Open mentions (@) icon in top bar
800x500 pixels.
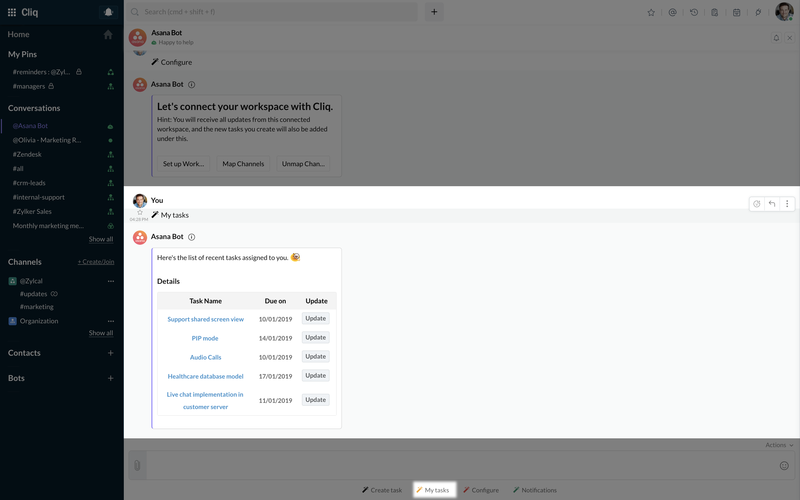point(672,12)
